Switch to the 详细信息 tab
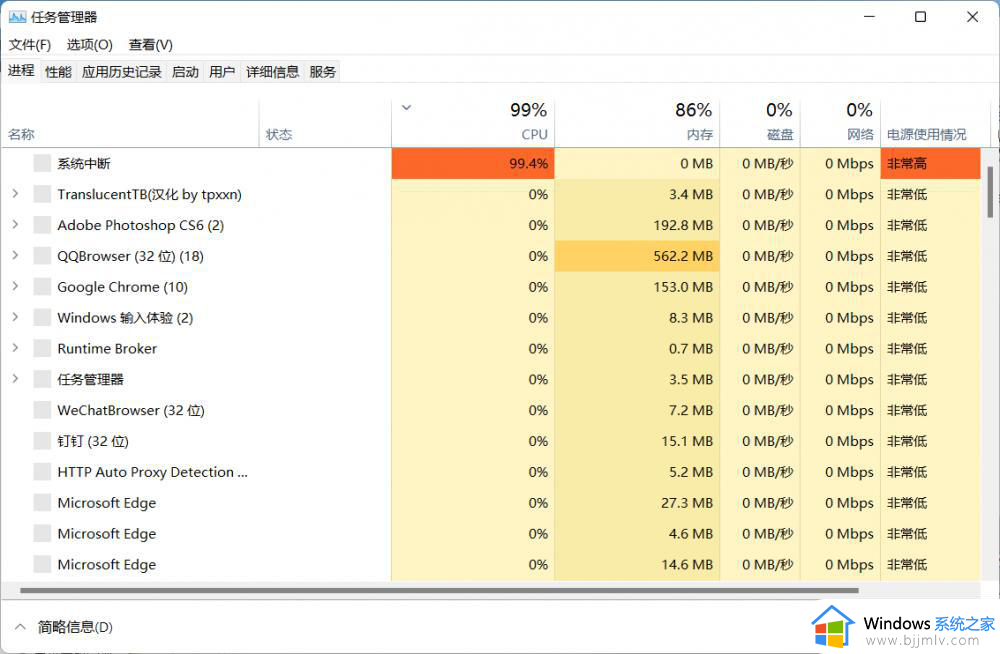The height and width of the screenshot is (654, 1000). point(272,71)
